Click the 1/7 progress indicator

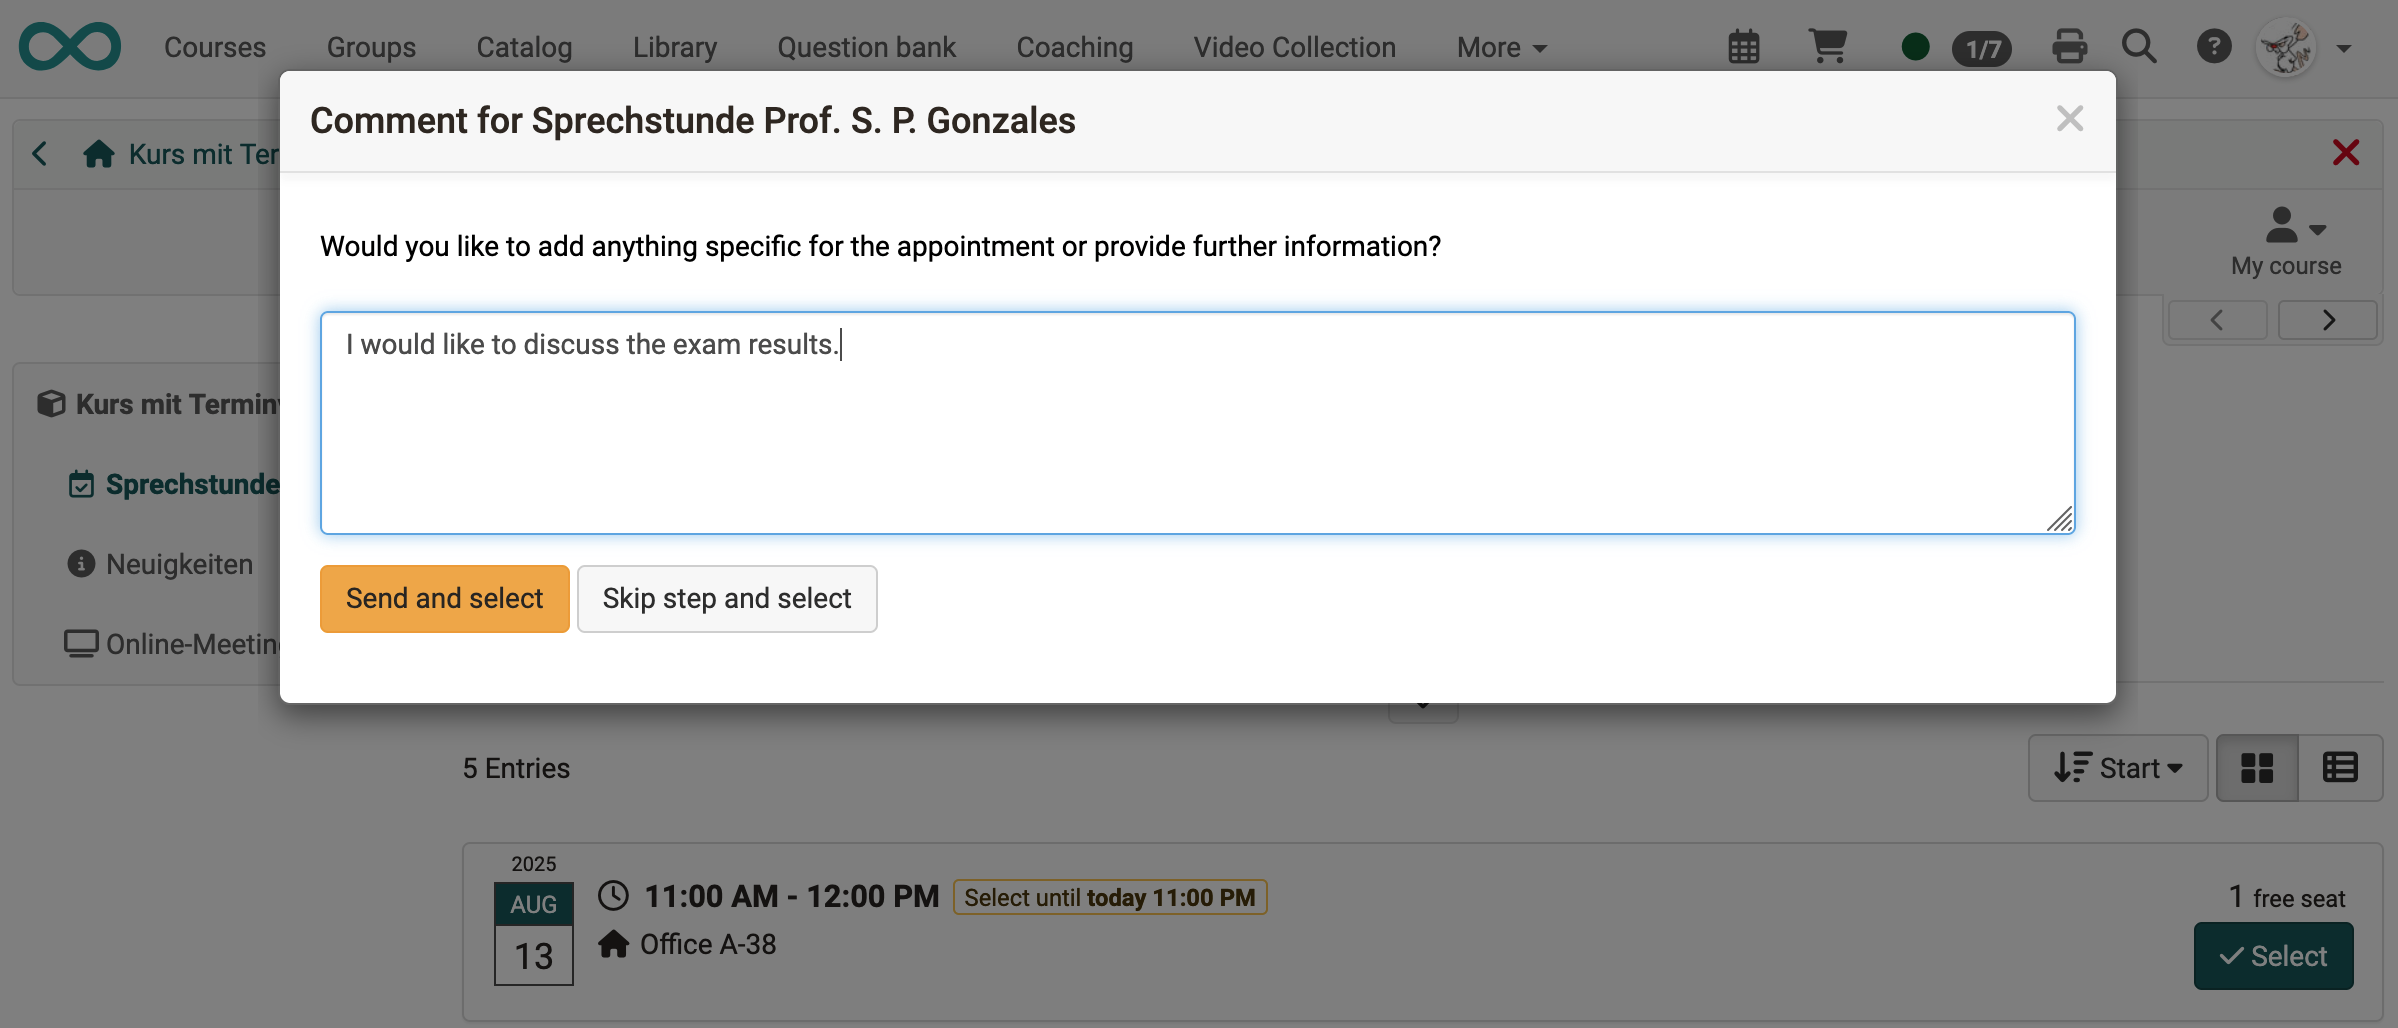point(1982,48)
